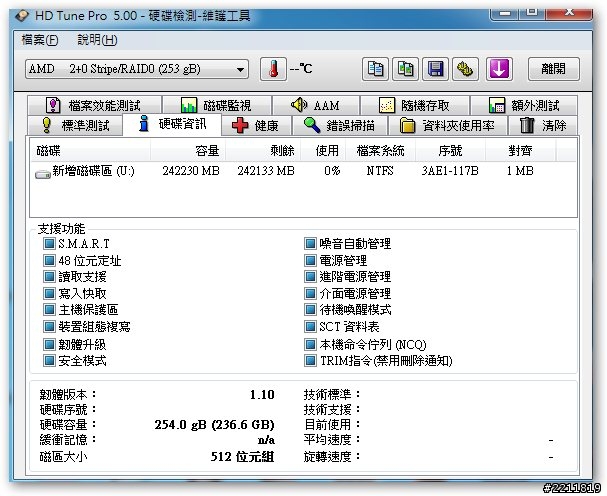Select the 硬碟資訊 tab

coord(172,124)
